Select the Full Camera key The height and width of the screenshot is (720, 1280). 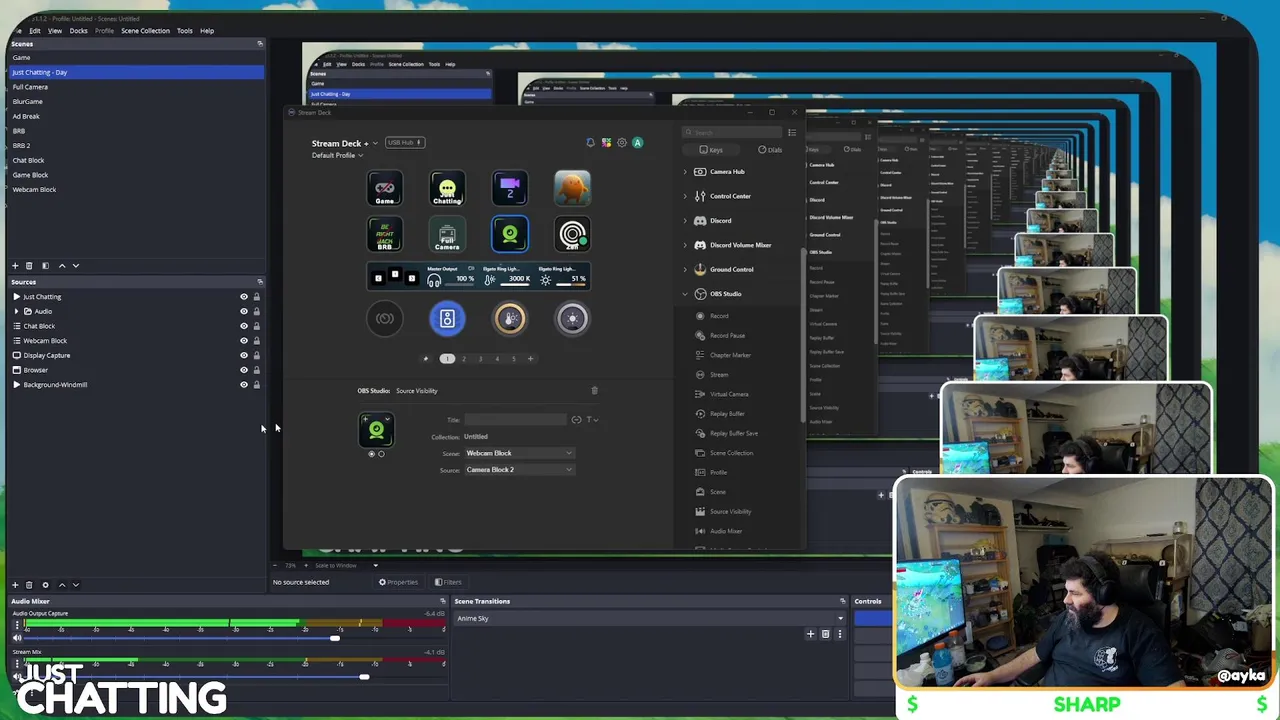pyautogui.click(x=447, y=234)
